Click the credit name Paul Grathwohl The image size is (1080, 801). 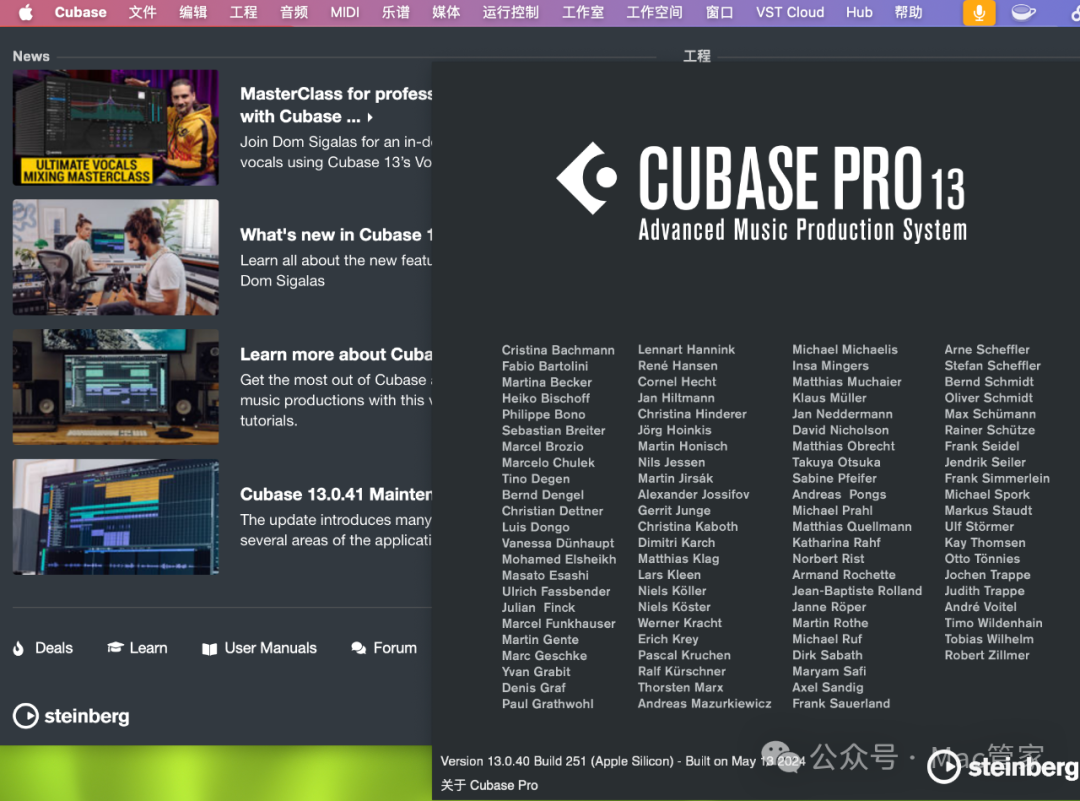(x=548, y=704)
